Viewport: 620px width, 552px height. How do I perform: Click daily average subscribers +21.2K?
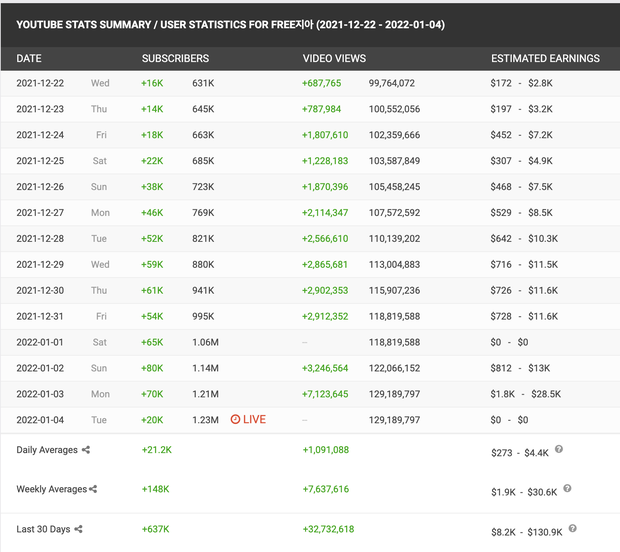(157, 450)
